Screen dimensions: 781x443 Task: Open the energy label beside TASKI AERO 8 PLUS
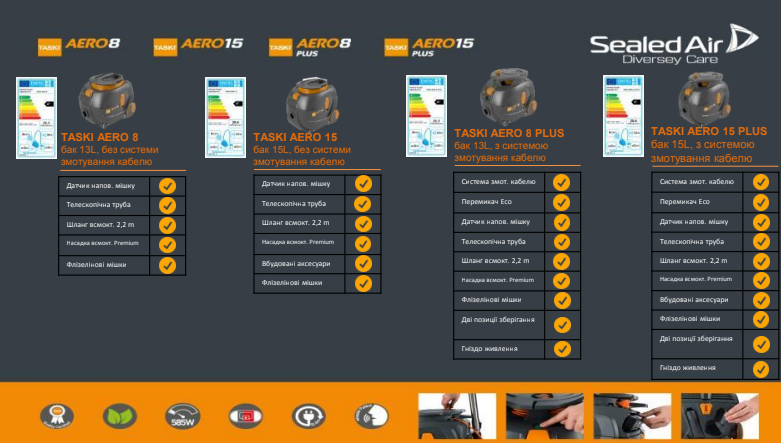point(426,116)
